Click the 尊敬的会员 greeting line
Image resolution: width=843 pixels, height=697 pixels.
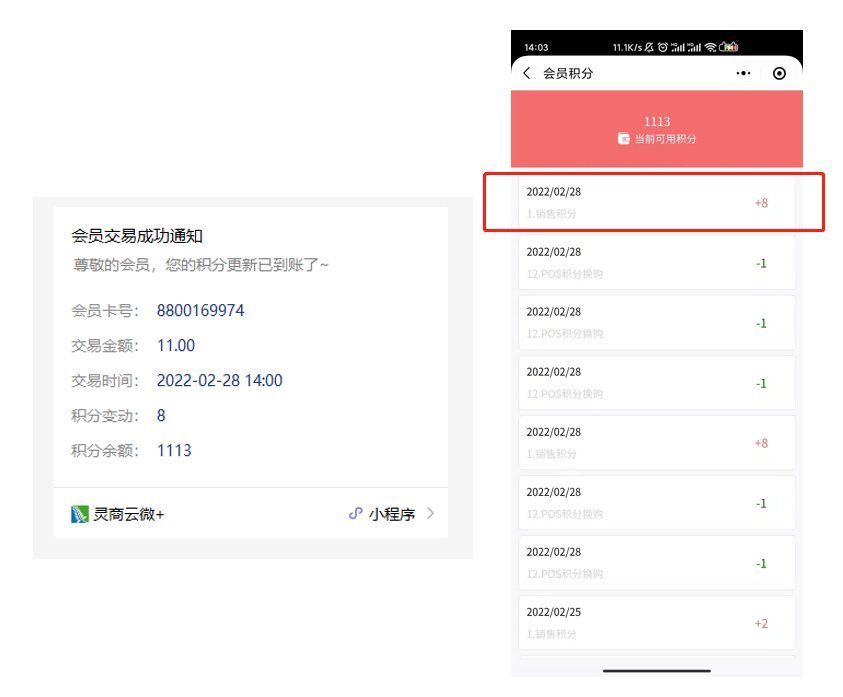pyautogui.click(x=201, y=265)
